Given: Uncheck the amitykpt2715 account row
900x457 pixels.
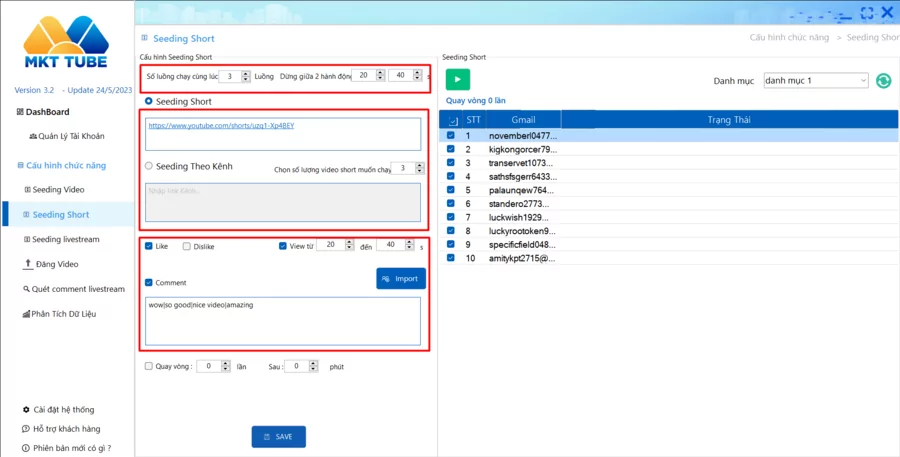Looking at the screenshot, I should click(451, 258).
